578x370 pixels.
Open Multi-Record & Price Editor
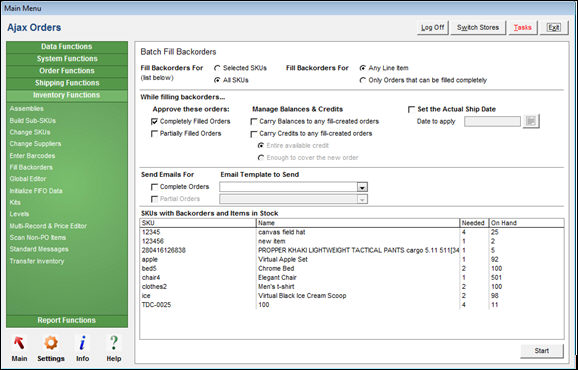(x=48, y=226)
